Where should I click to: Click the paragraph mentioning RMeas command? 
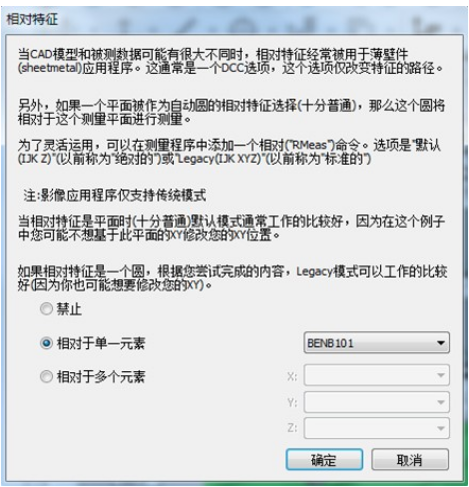point(229,152)
